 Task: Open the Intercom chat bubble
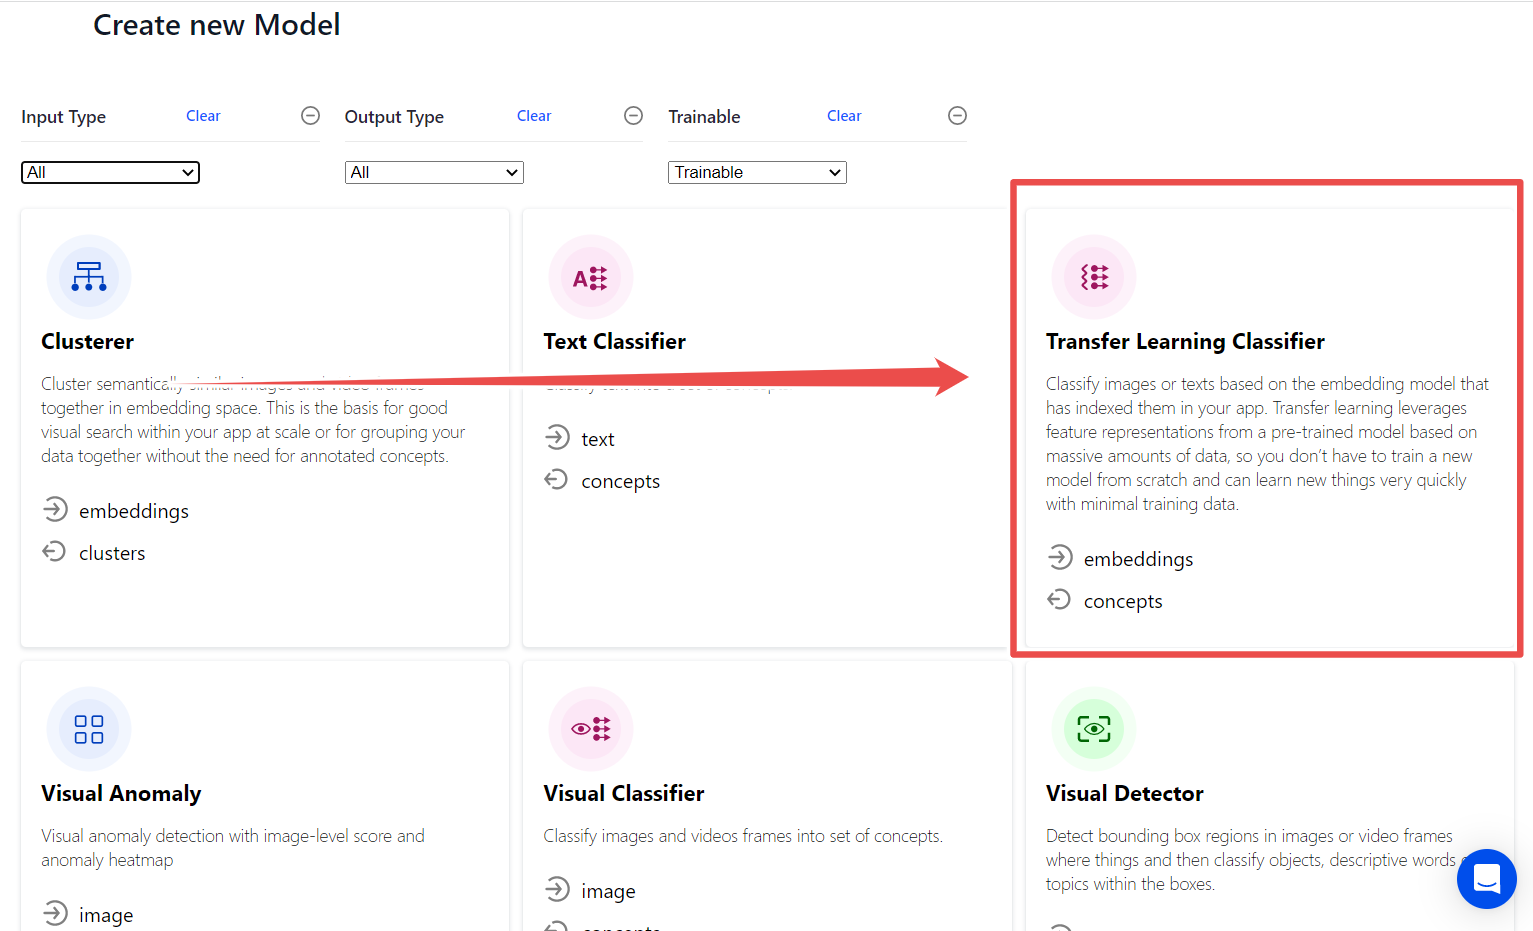tap(1487, 879)
